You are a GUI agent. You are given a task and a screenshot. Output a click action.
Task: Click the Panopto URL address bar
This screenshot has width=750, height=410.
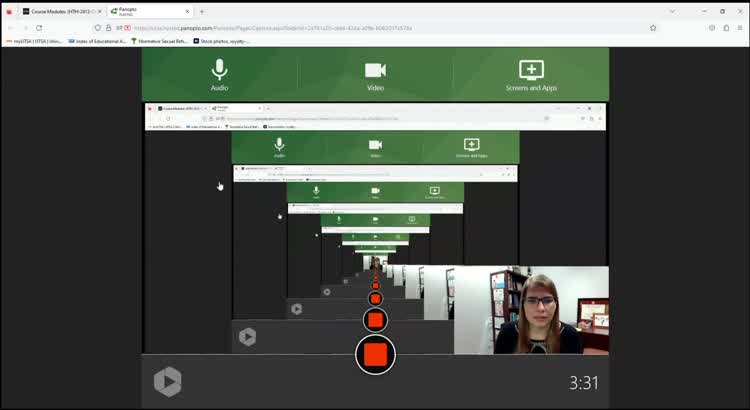(380, 28)
